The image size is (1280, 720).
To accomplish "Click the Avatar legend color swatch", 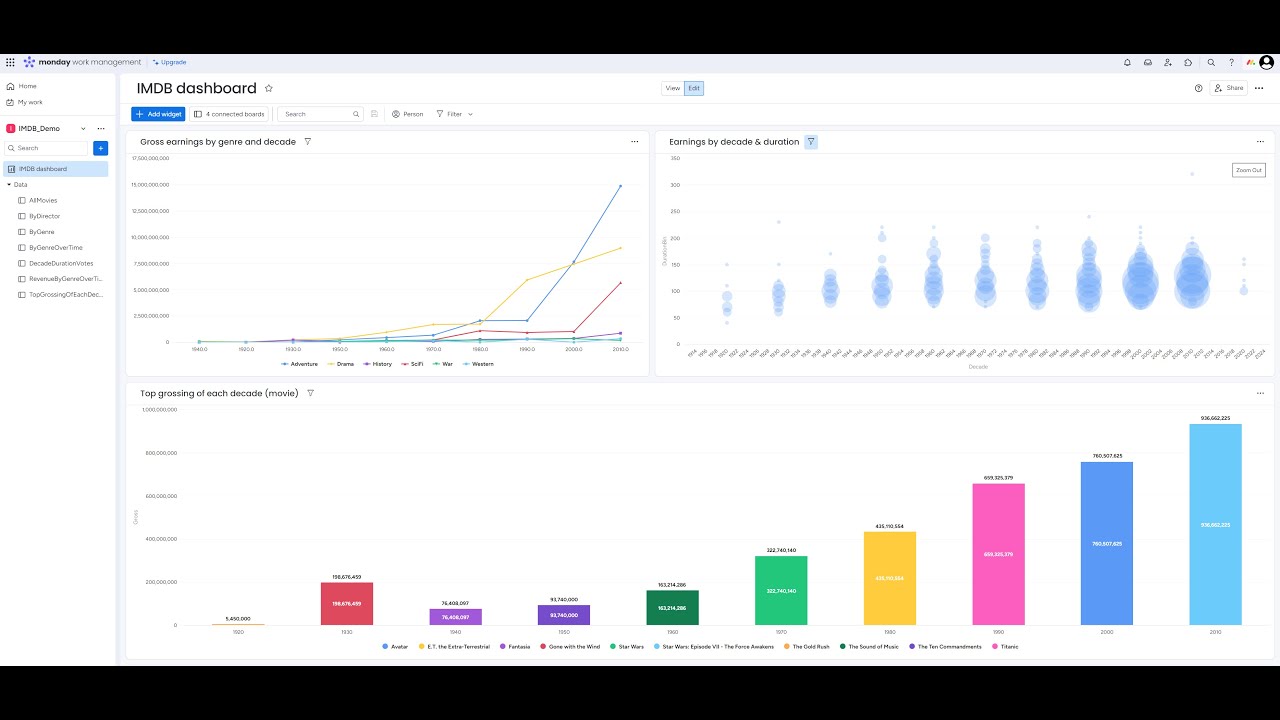I will point(385,647).
